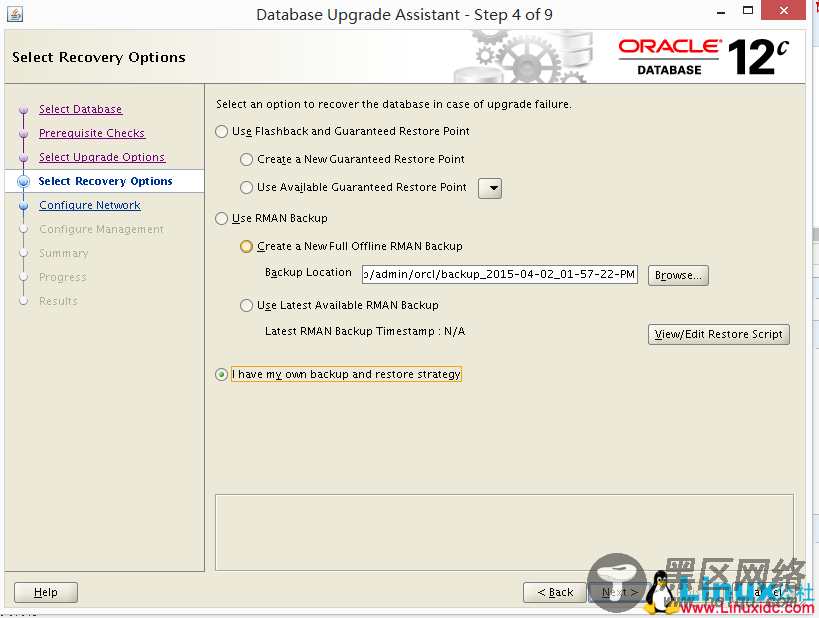Choose Create a New Full Offline RMAN Backup
This screenshot has width=819, height=618.
pos(247,247)
